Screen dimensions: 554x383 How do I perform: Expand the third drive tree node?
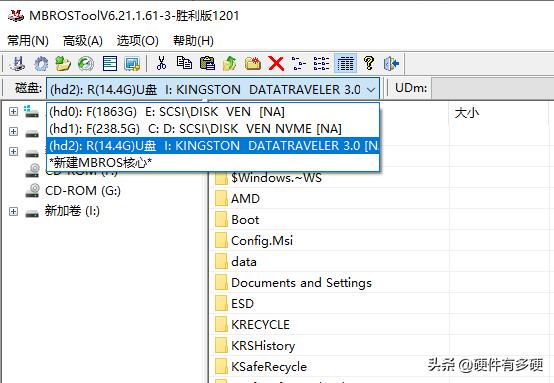(x=13, y=152)
